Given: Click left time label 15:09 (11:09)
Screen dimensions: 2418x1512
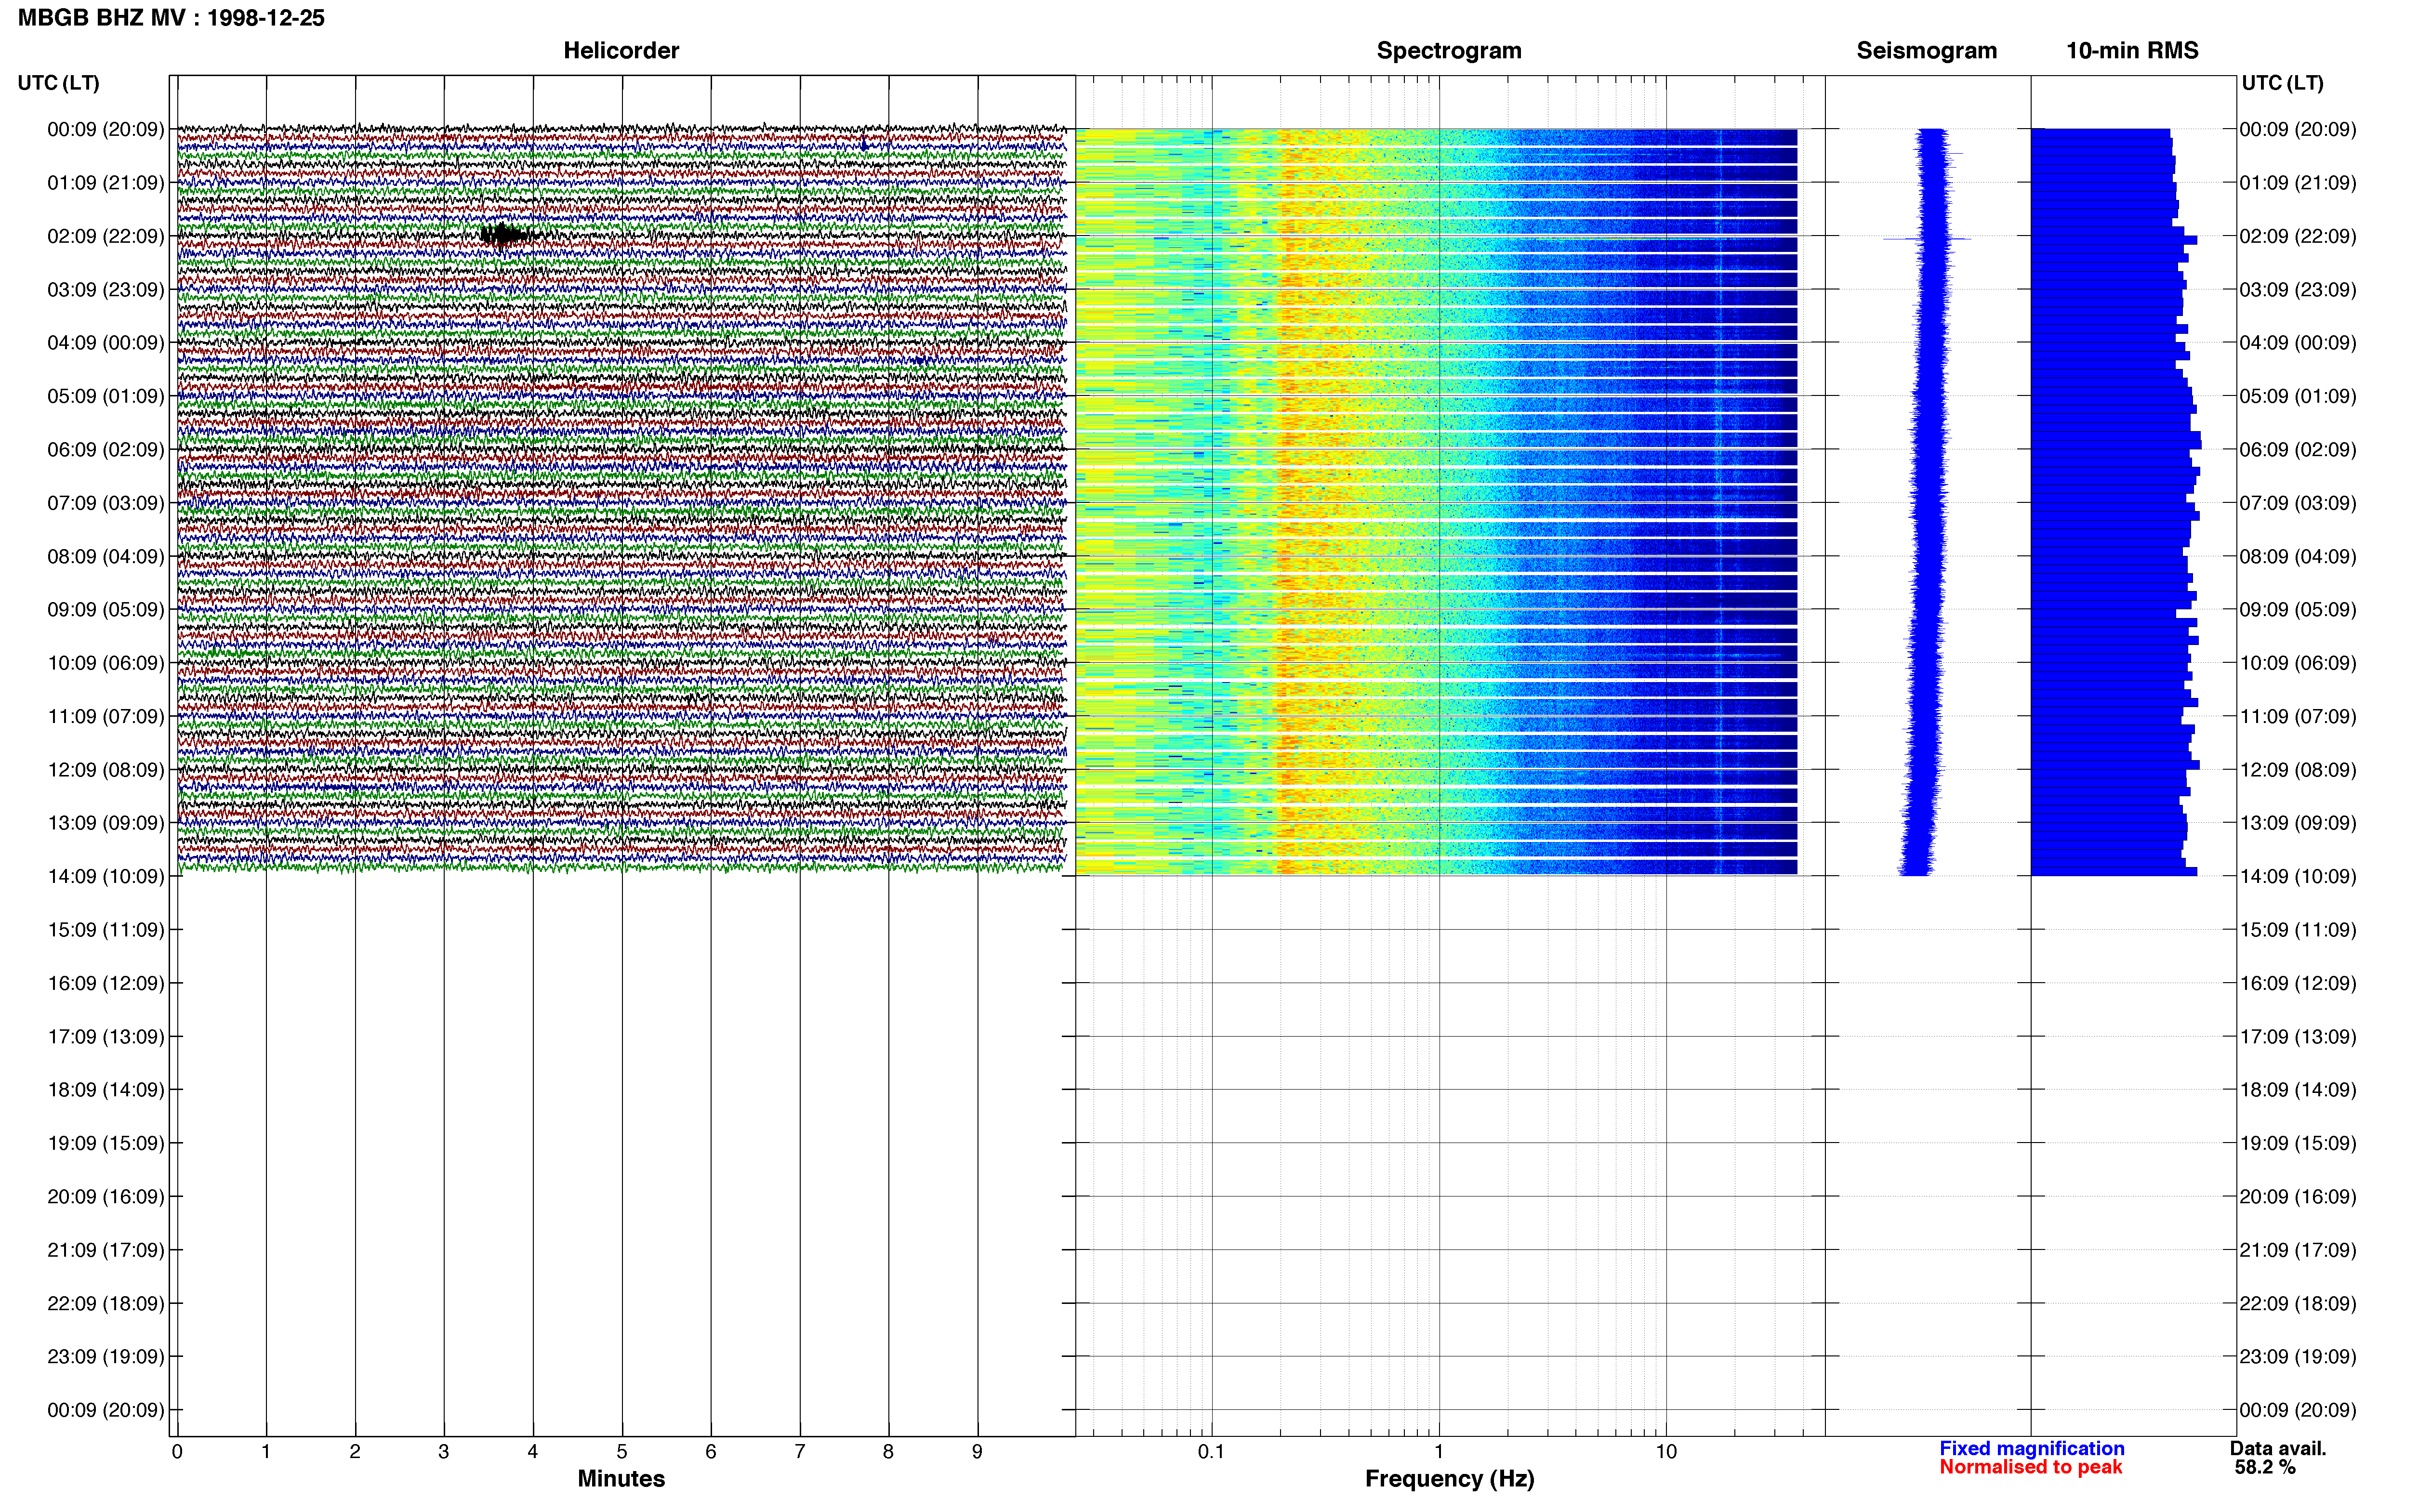Looking at the screenshot, I should click(106, 930).
